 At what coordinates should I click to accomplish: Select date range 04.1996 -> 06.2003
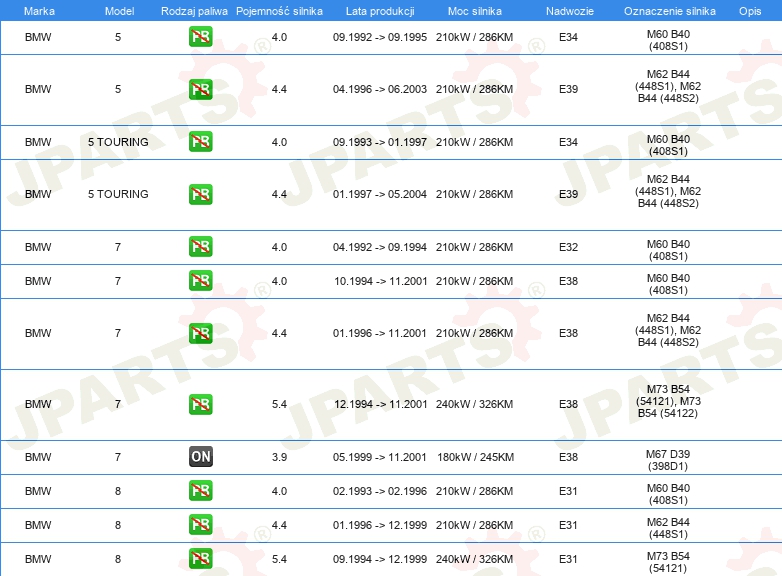380,89
